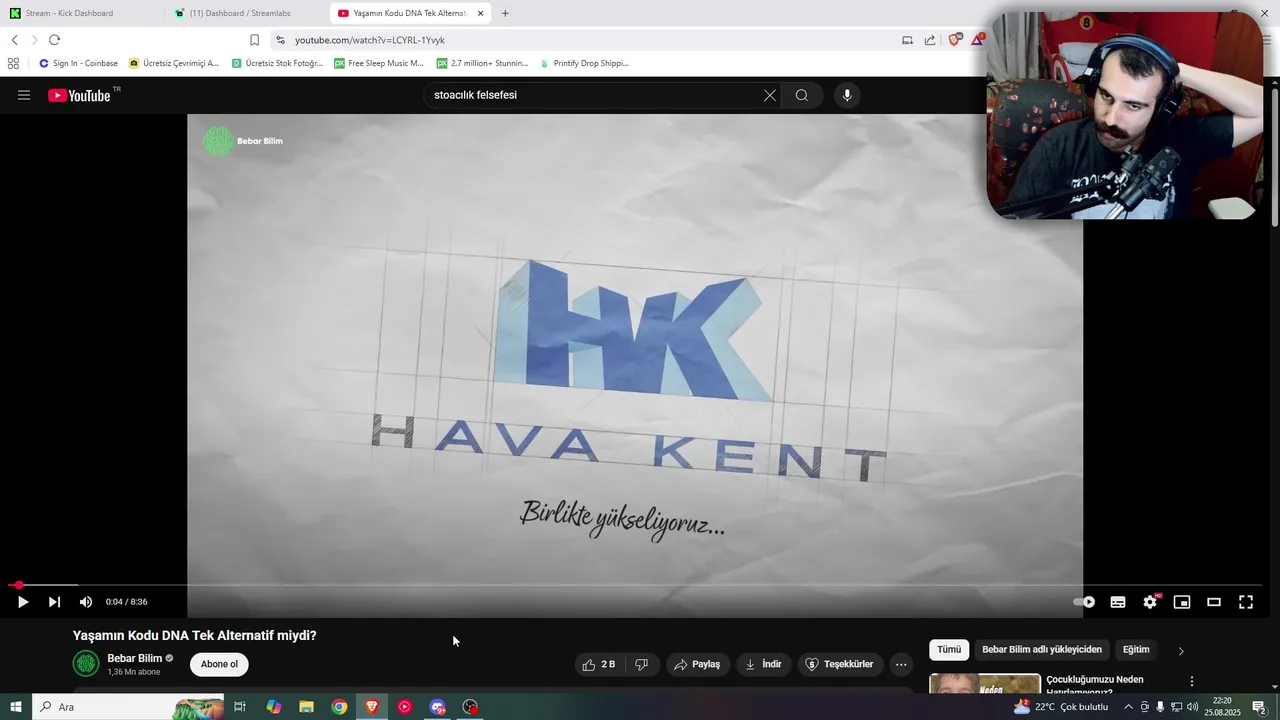Open the Printify Drop Shippi bookmark
The width and height of the screenshot is (1280, 720).
tap(584, 63)
